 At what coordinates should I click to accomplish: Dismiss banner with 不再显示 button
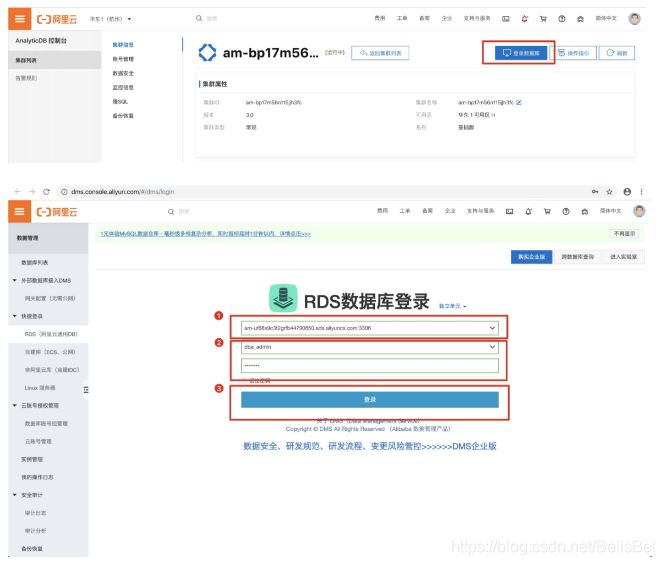(624, 234)
